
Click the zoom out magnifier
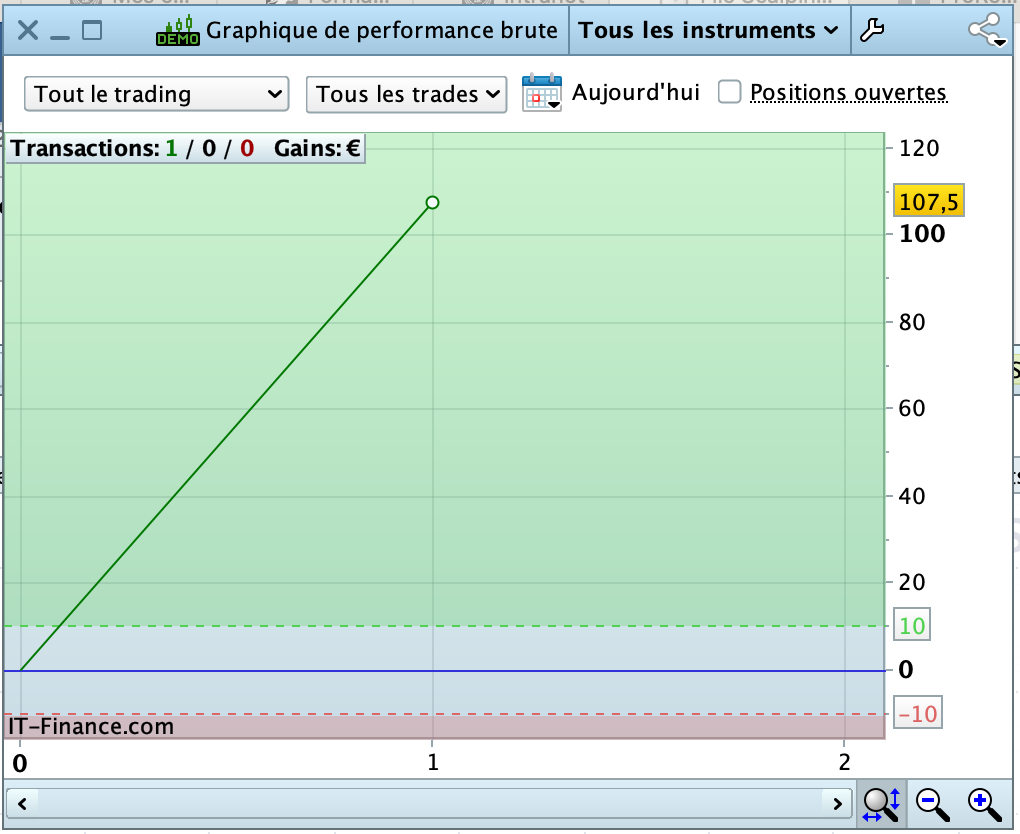point(932,804)
